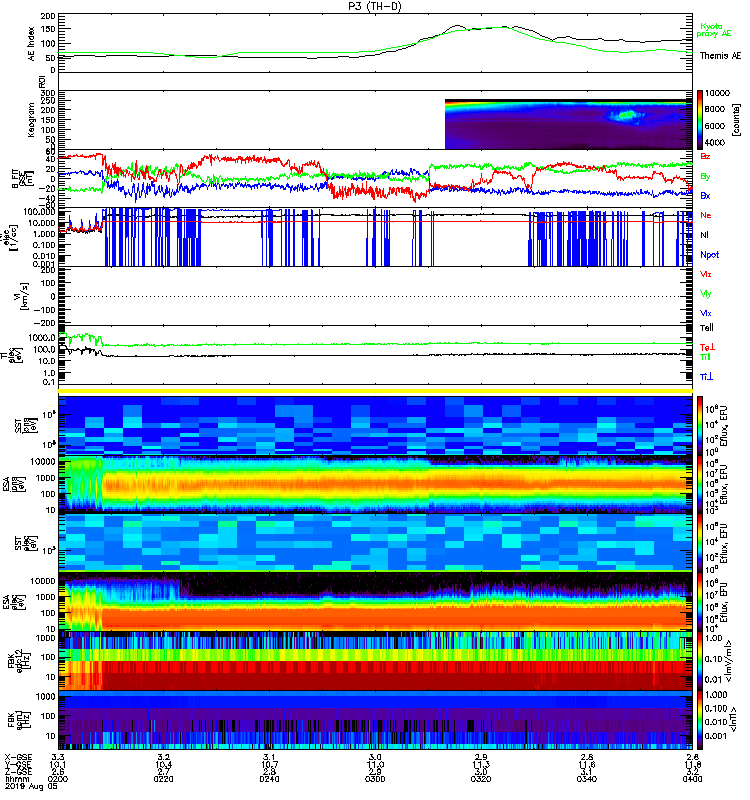Viewport: 750px width, 800px height.
Task: Click the "2019 Aug 05" date label
Action: pyautogui.click(x=31, y=787)
